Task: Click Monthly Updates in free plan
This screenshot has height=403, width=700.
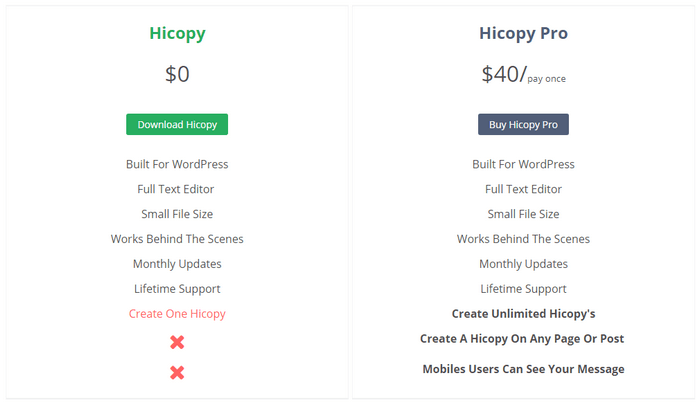Action: 177,264
